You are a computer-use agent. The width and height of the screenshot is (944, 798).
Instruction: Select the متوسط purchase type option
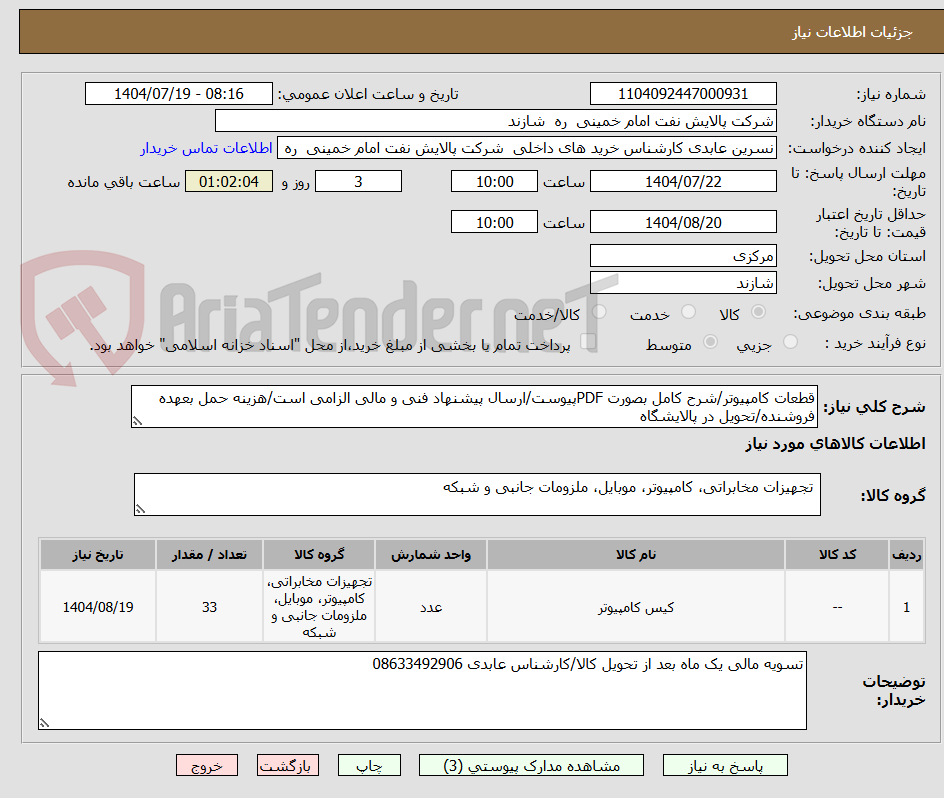(x=710, y=340)
